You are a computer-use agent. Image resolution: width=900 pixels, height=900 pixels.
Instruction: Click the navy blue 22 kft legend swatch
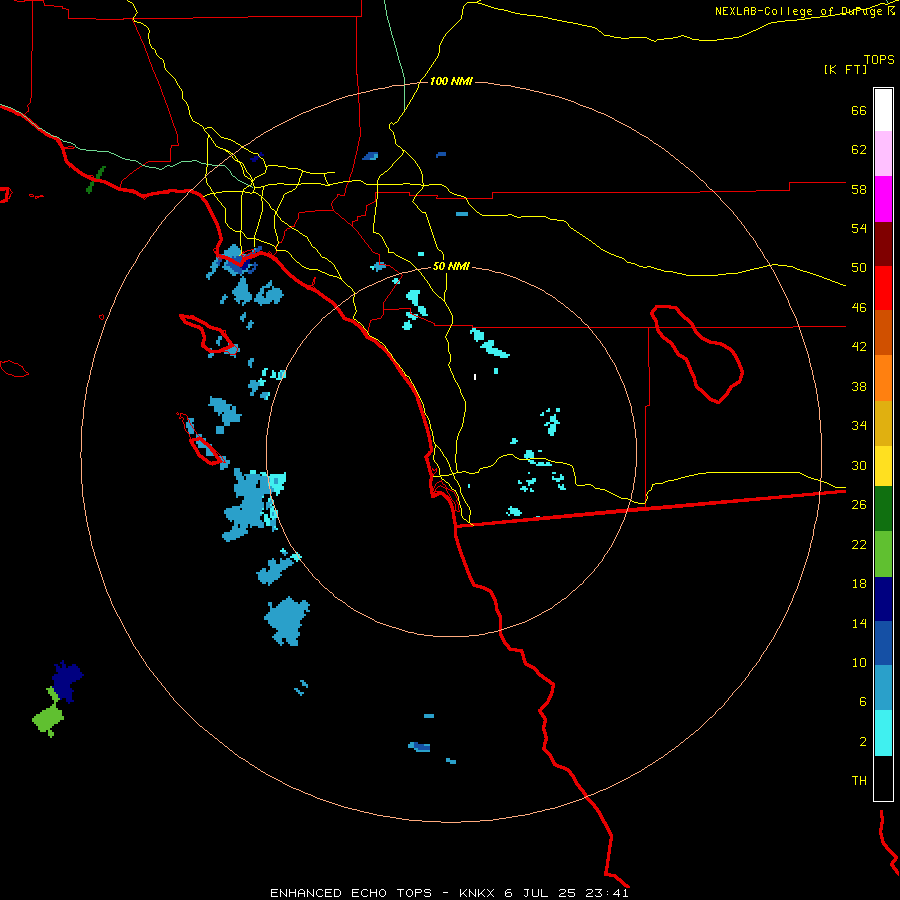883,599
